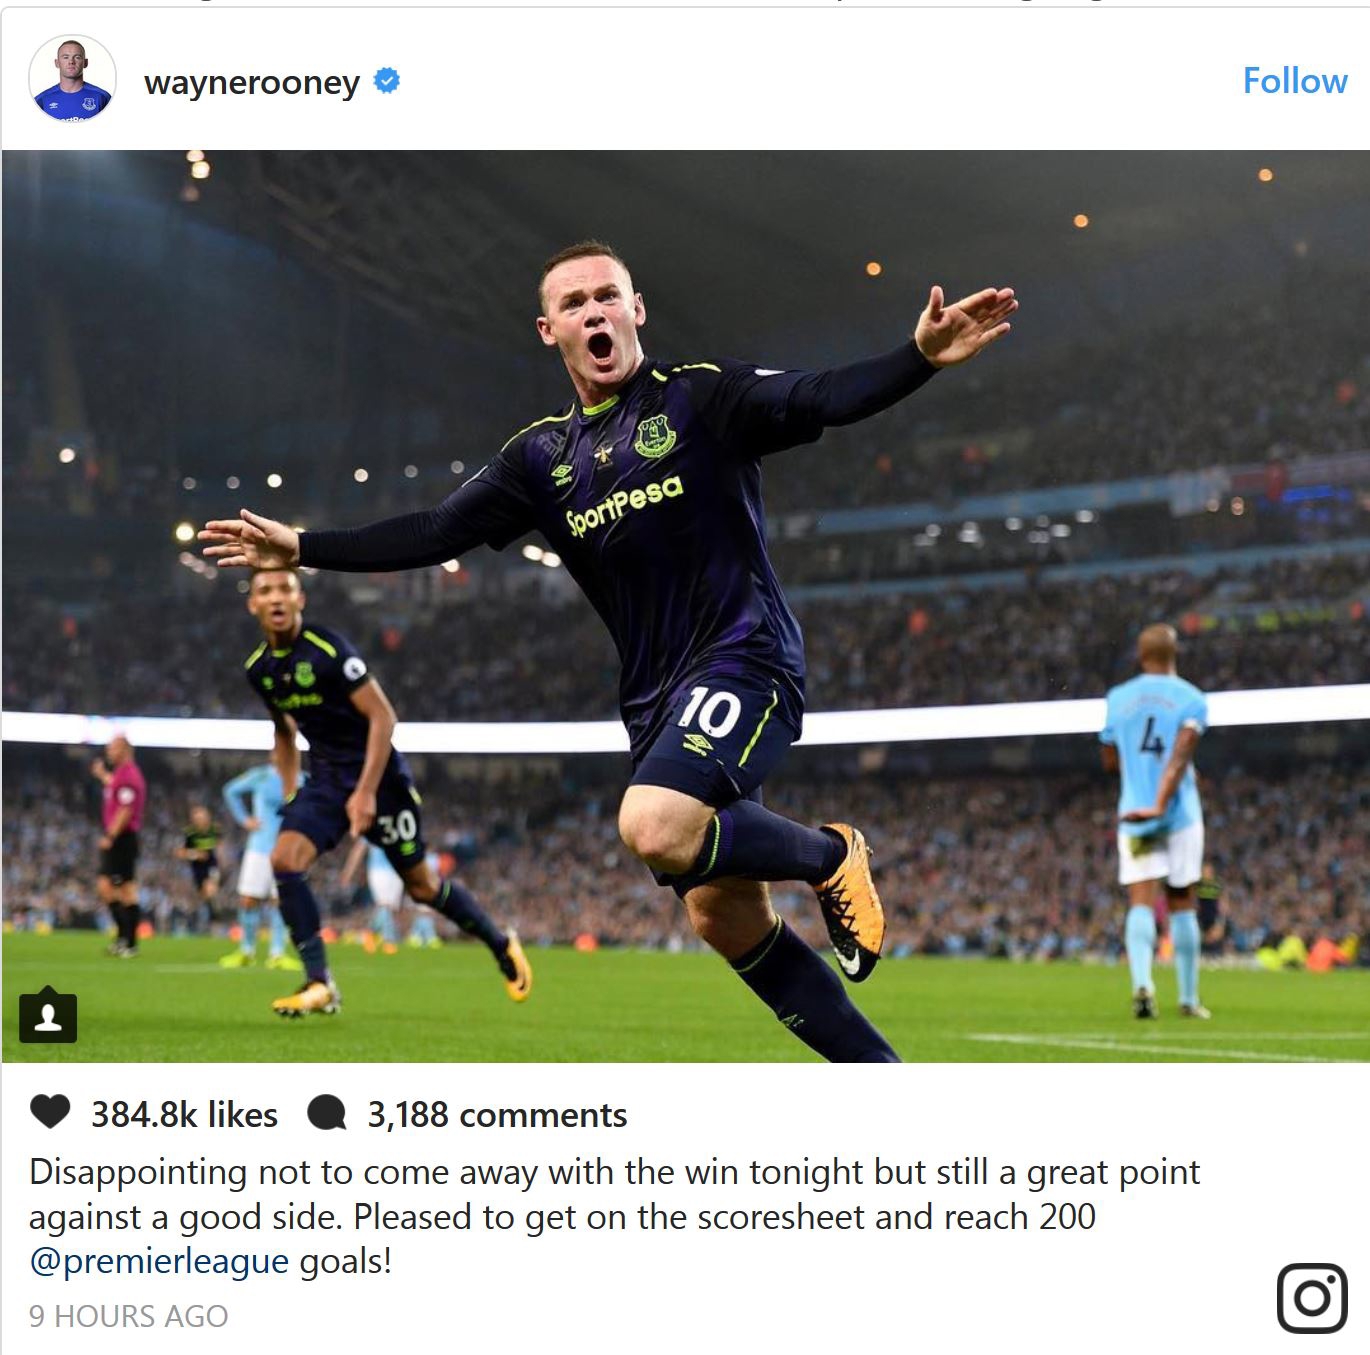
Task: Click the Everton crest on jersey
Action: click(x=655, y=437)
